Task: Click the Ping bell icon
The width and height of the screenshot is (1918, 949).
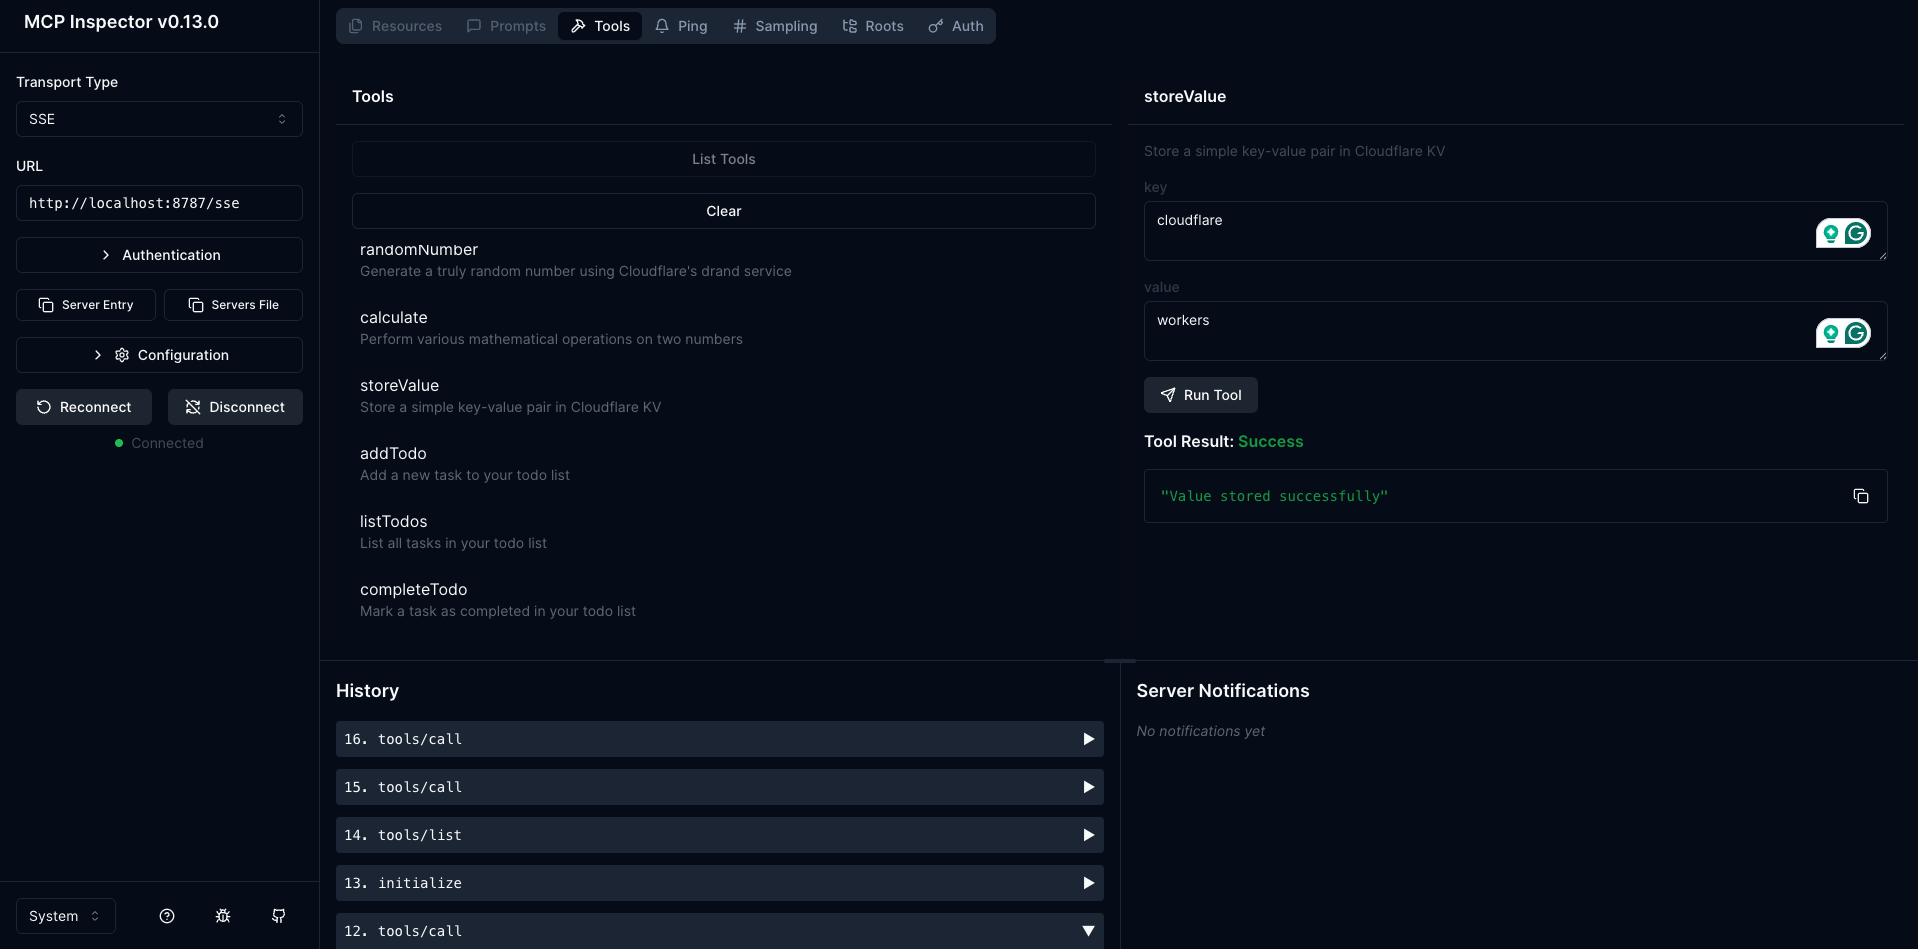Action: coord(662,26)
